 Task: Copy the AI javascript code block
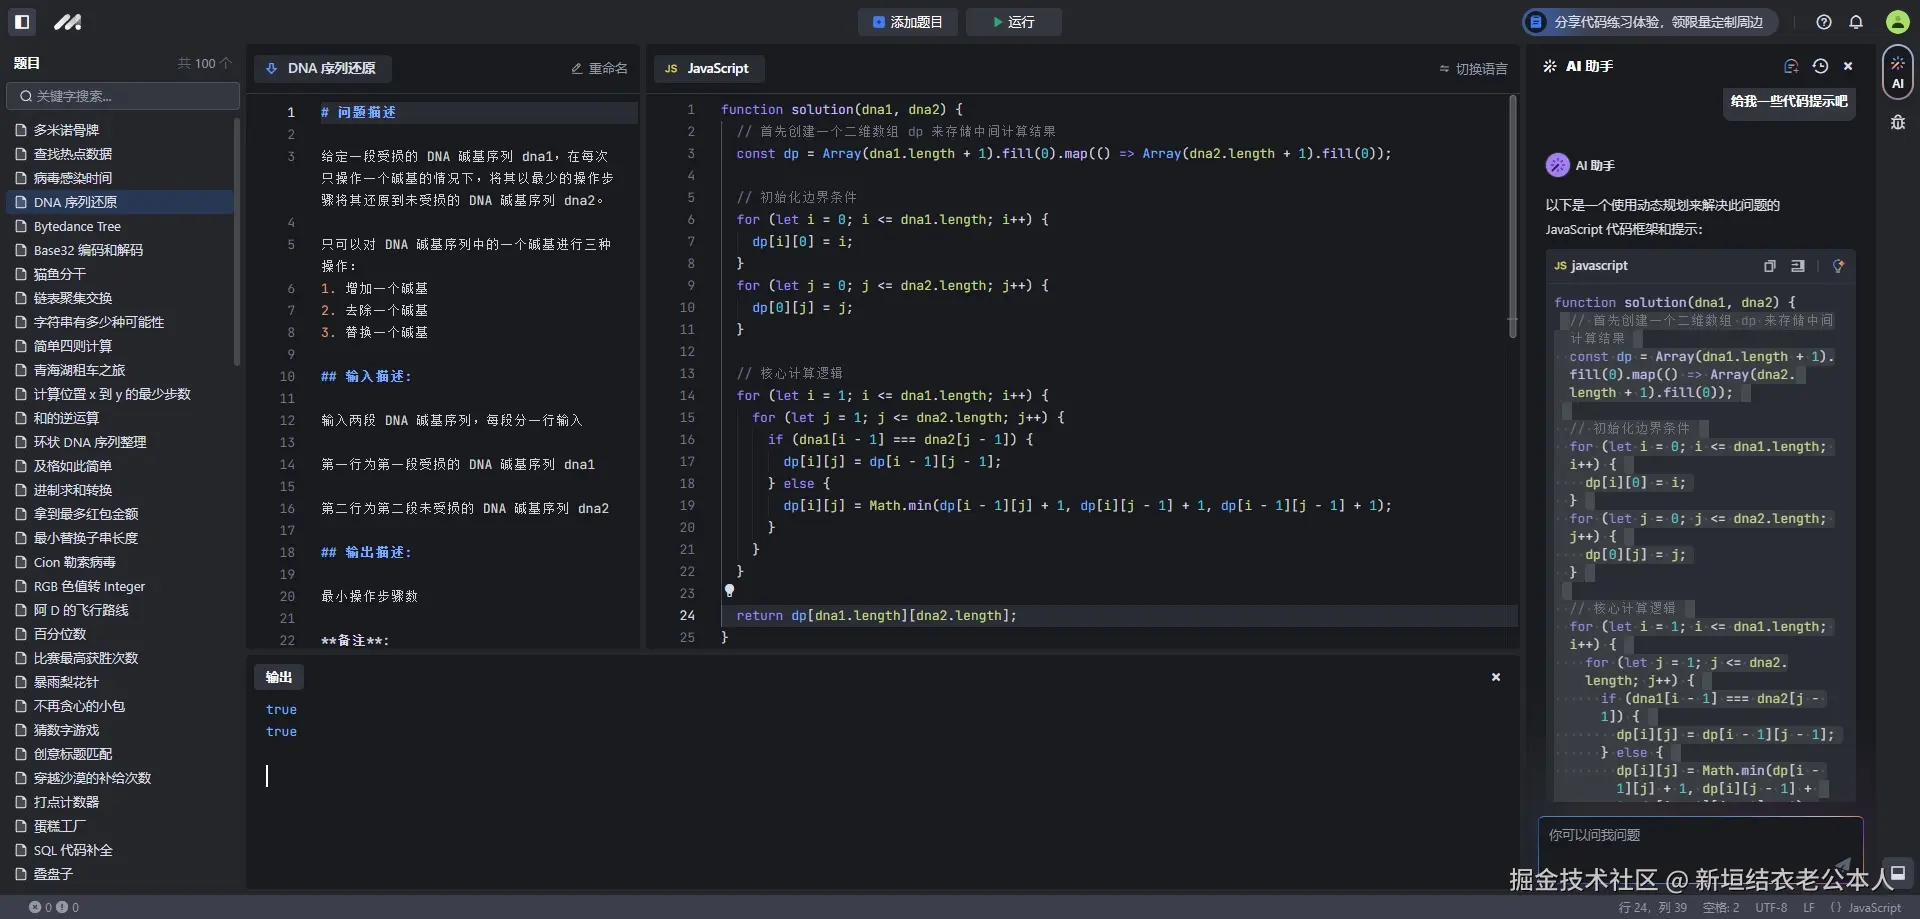[1770, 266]
